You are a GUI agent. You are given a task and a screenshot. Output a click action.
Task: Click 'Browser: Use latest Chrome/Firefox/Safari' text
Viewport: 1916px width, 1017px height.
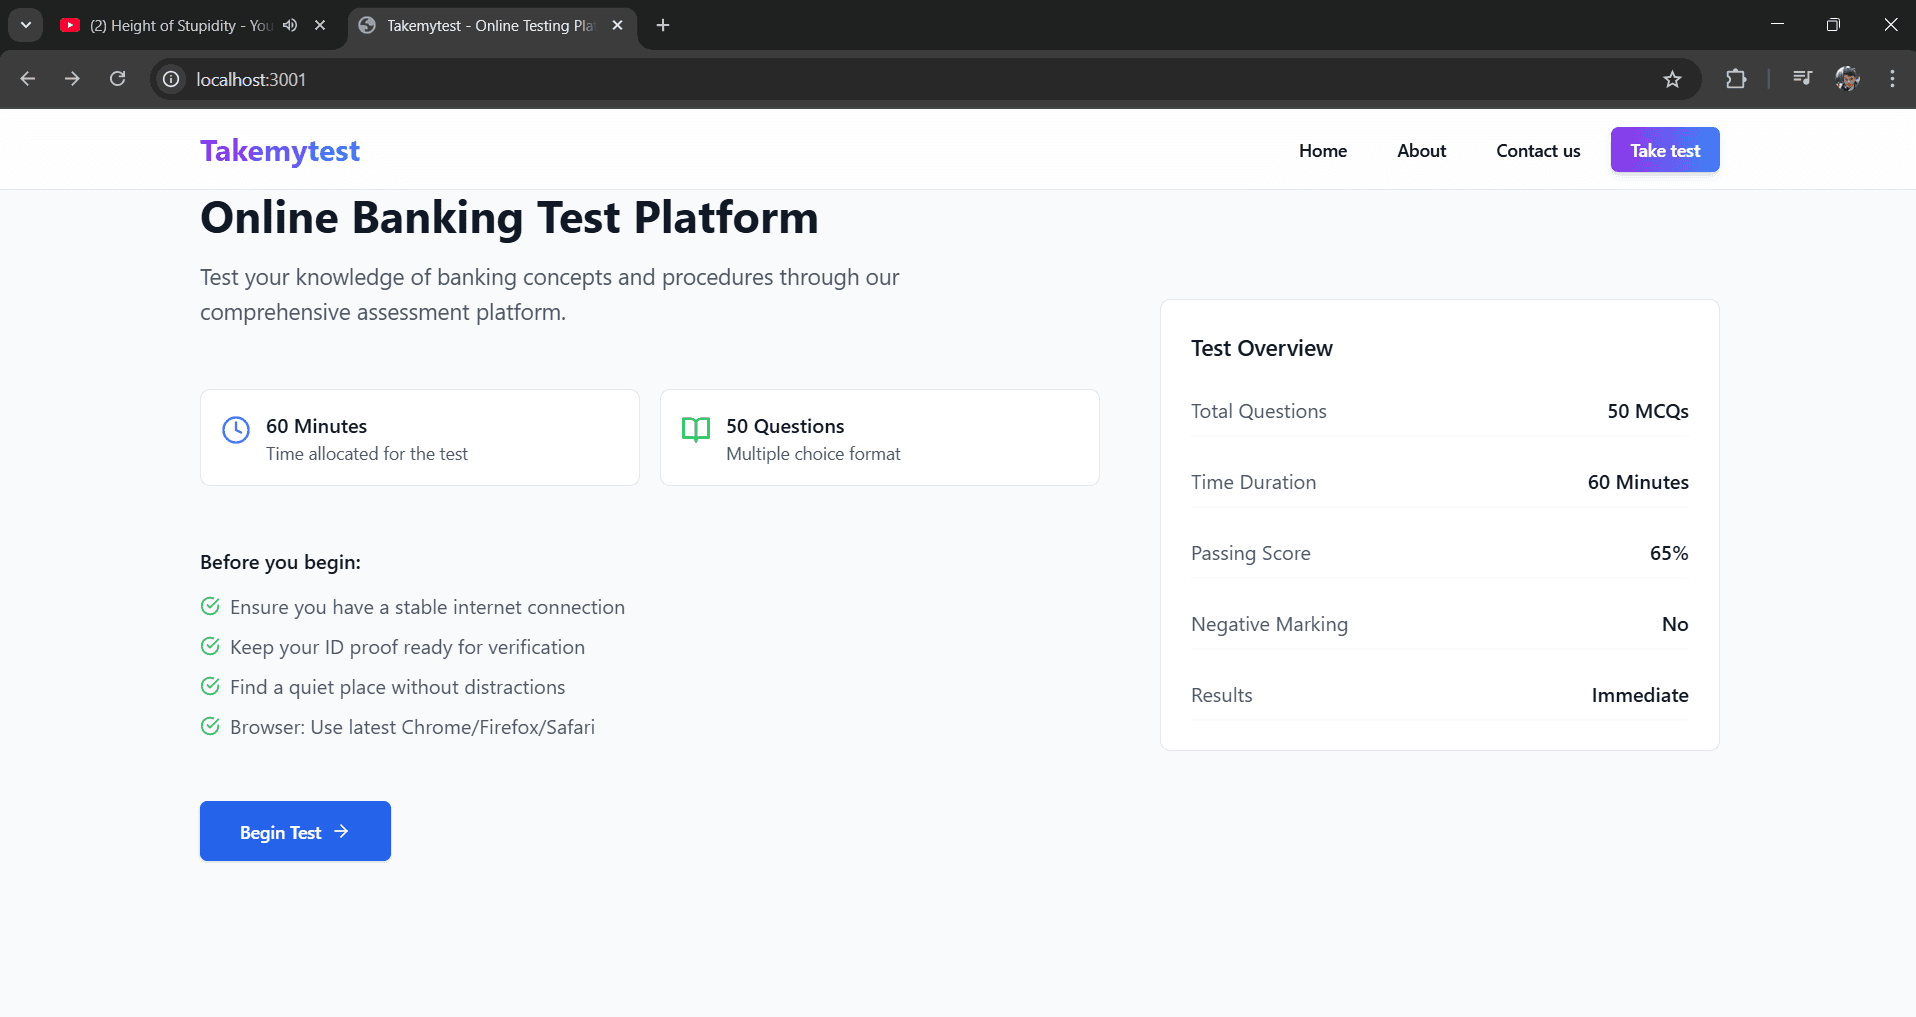coord(412,727)
